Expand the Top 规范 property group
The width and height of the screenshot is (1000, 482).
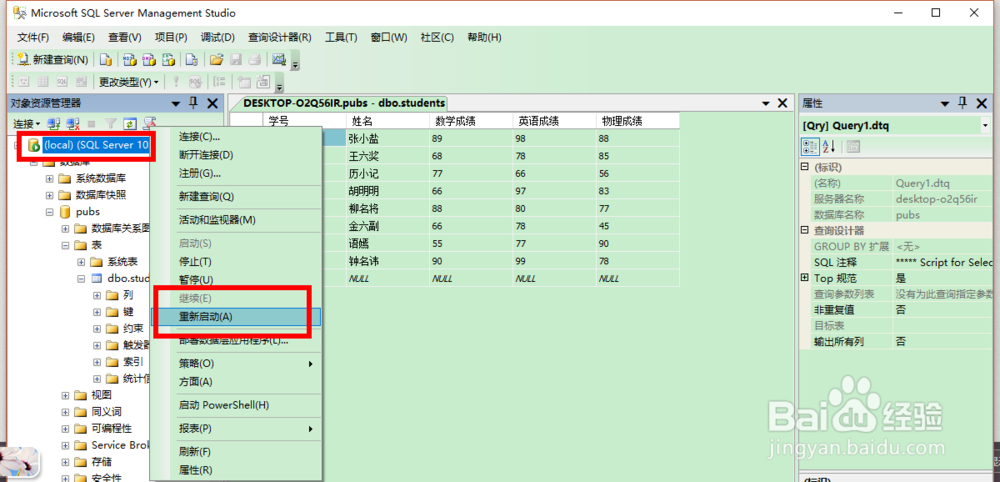click(805, 278)
